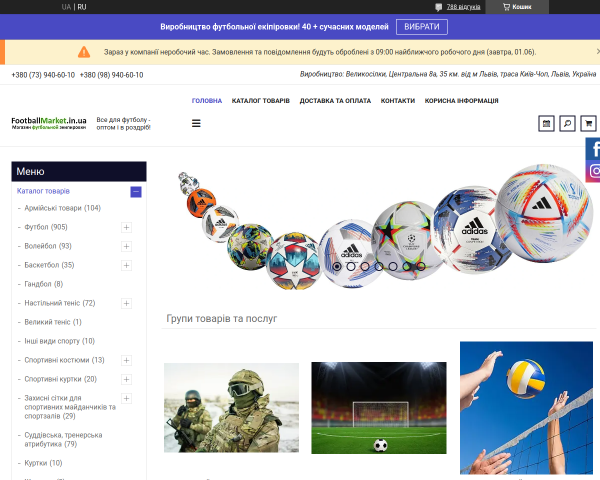This screenshot has height=480, width=600.
Task: Open the Кошик button in top bar
Action: [x=517, y=7]
